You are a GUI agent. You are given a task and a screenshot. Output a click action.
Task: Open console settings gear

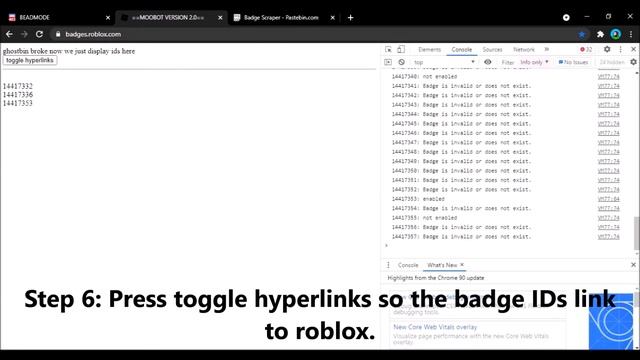click(633, 62)
